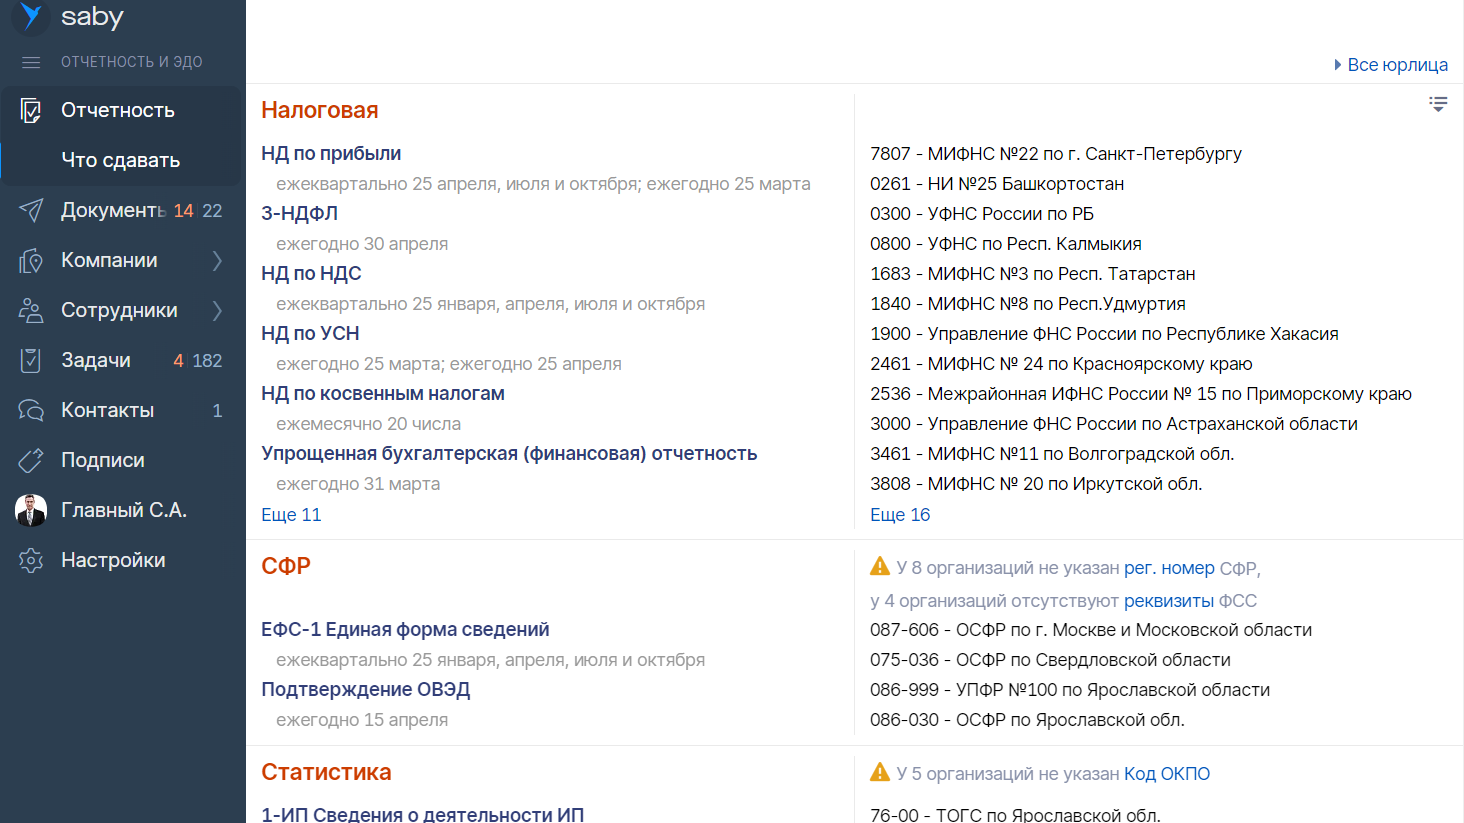This screenshot has width=1464, height=823.
Task: Select Что сдавать in the sidebar
Action: (x=120, y=160)
